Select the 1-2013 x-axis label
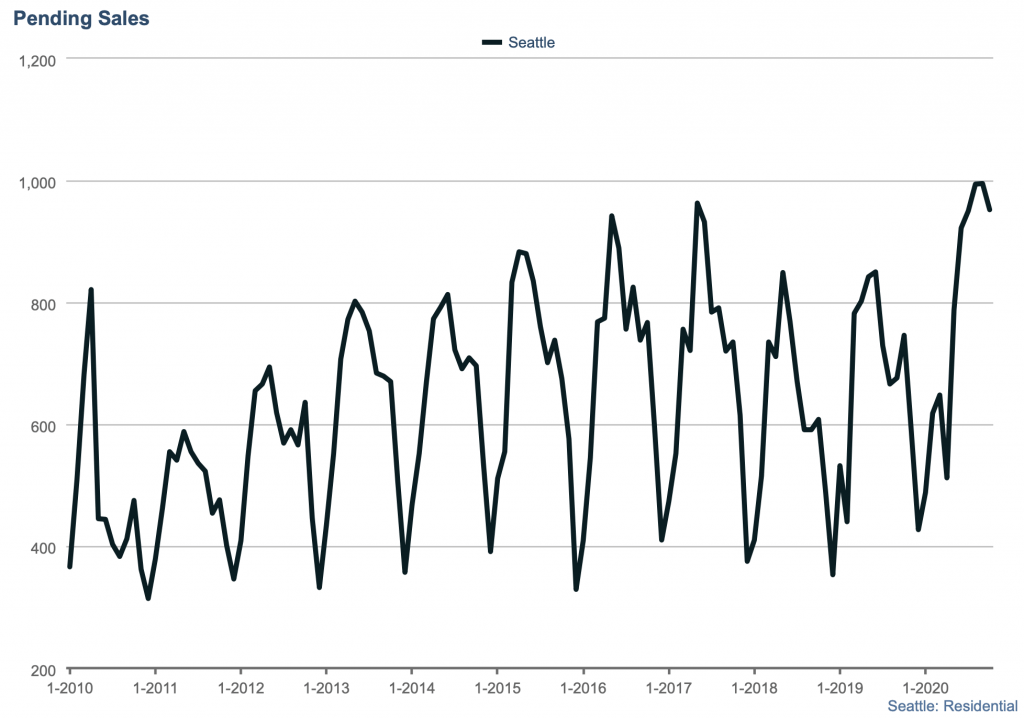1024x718 pixels. (325, 688)
